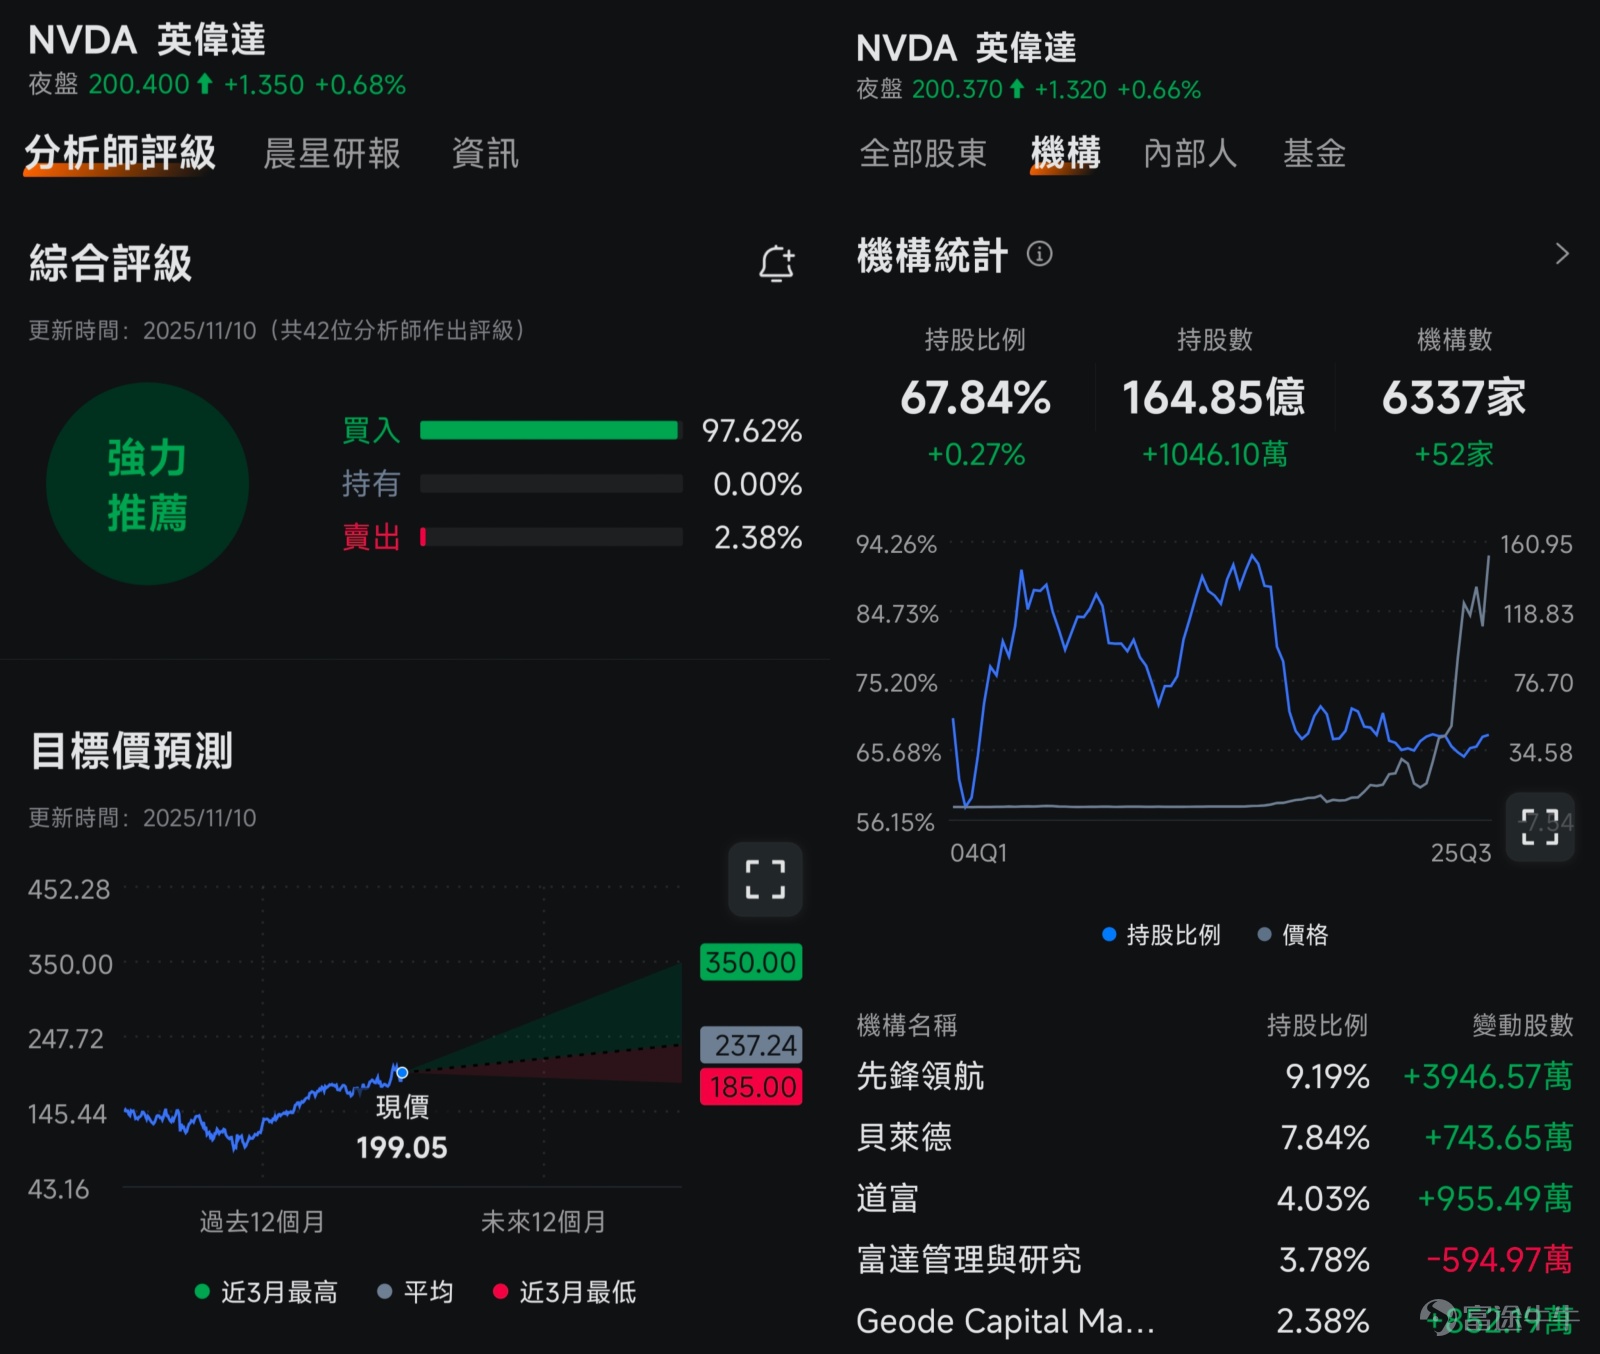Click the 67.84% holdings ratio value
This screenshot has width=1600, height=1354.
[x=976, y=398]
